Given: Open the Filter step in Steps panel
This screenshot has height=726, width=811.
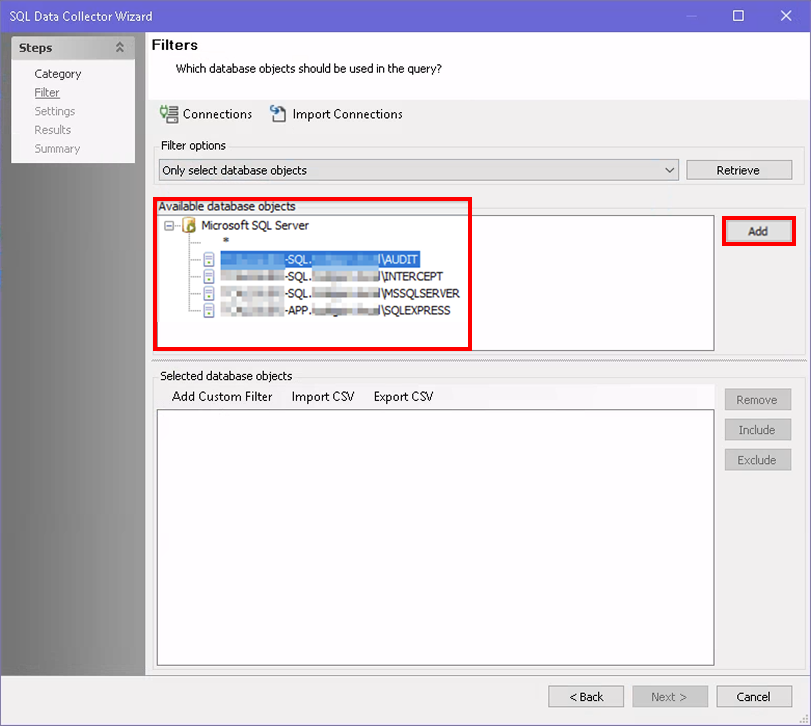Looking at the screenshot, I should 46,92.
